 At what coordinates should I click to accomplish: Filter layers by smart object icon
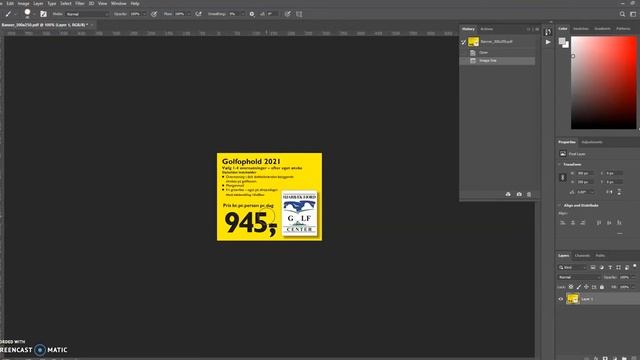pyautogui.click(x=627, y=267)
